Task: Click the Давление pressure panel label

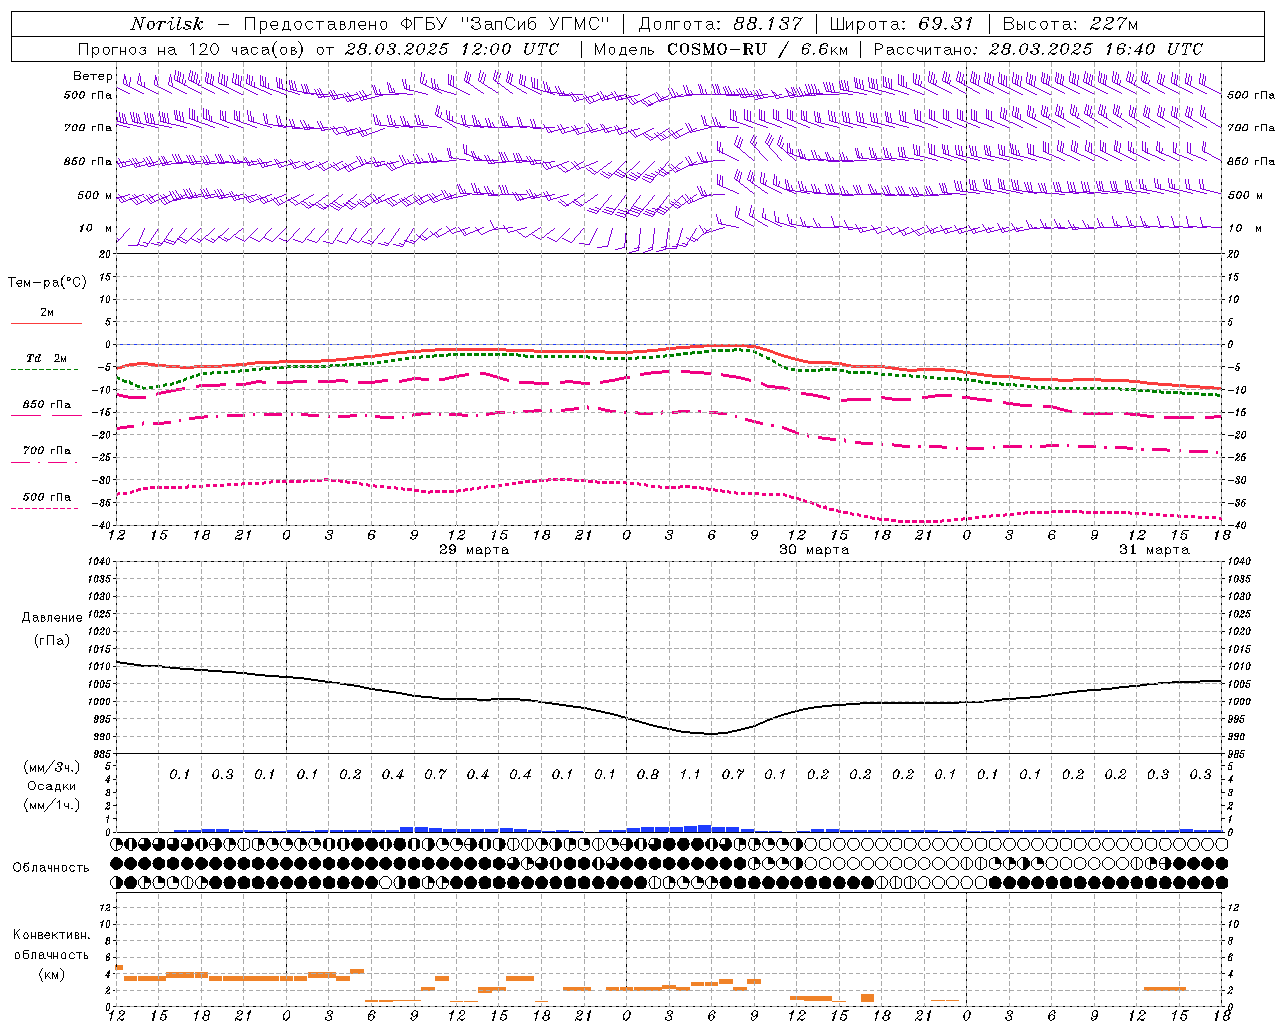Action: tap(52, 618)
